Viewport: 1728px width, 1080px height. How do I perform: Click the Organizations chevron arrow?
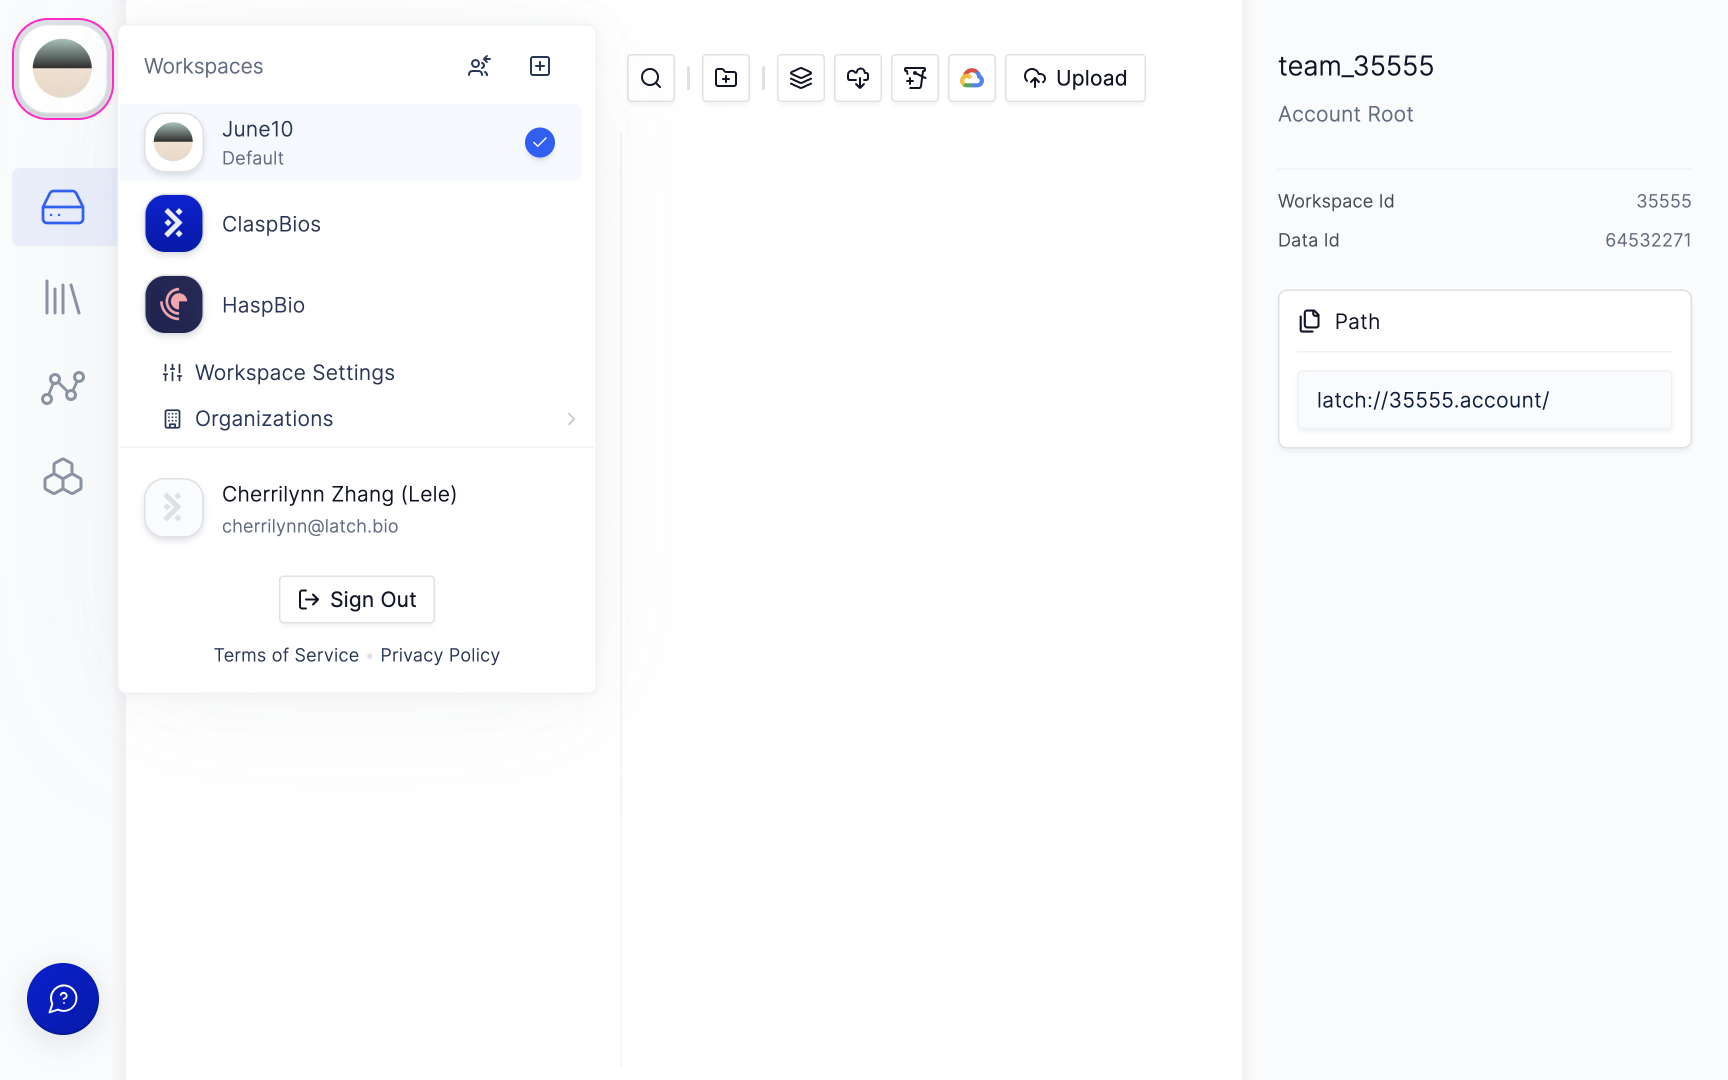pyautogui.click(x=571, y=419)
